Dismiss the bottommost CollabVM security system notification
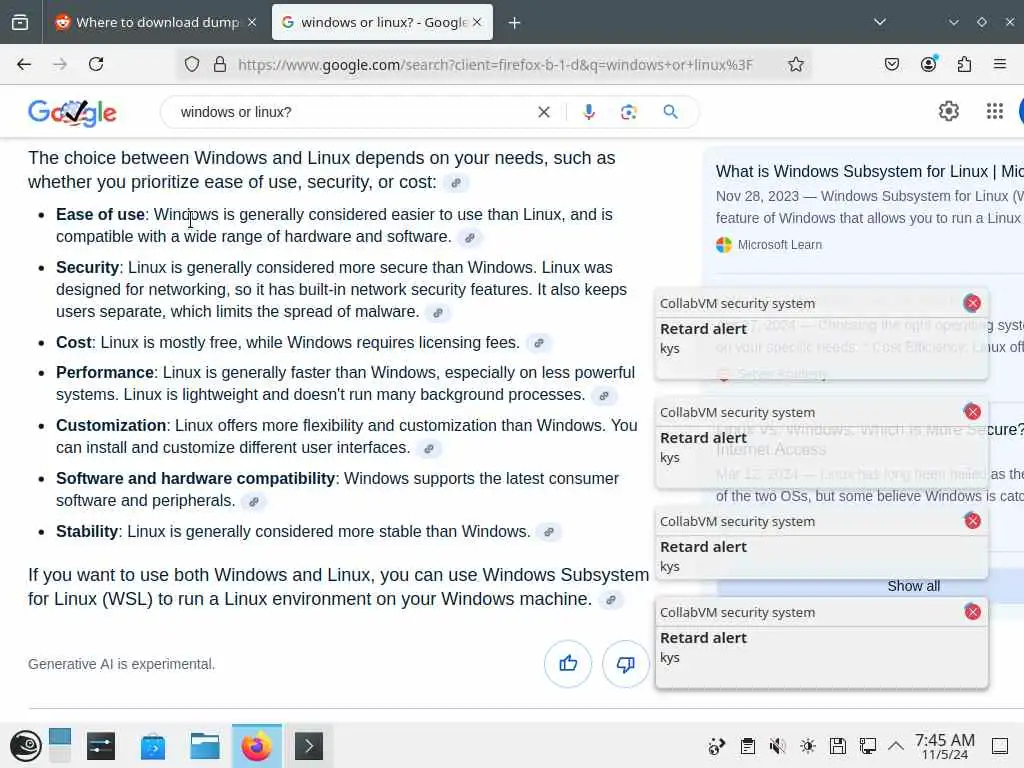The height and width of the screenshot is (768, 1024). tap(972, 612)
